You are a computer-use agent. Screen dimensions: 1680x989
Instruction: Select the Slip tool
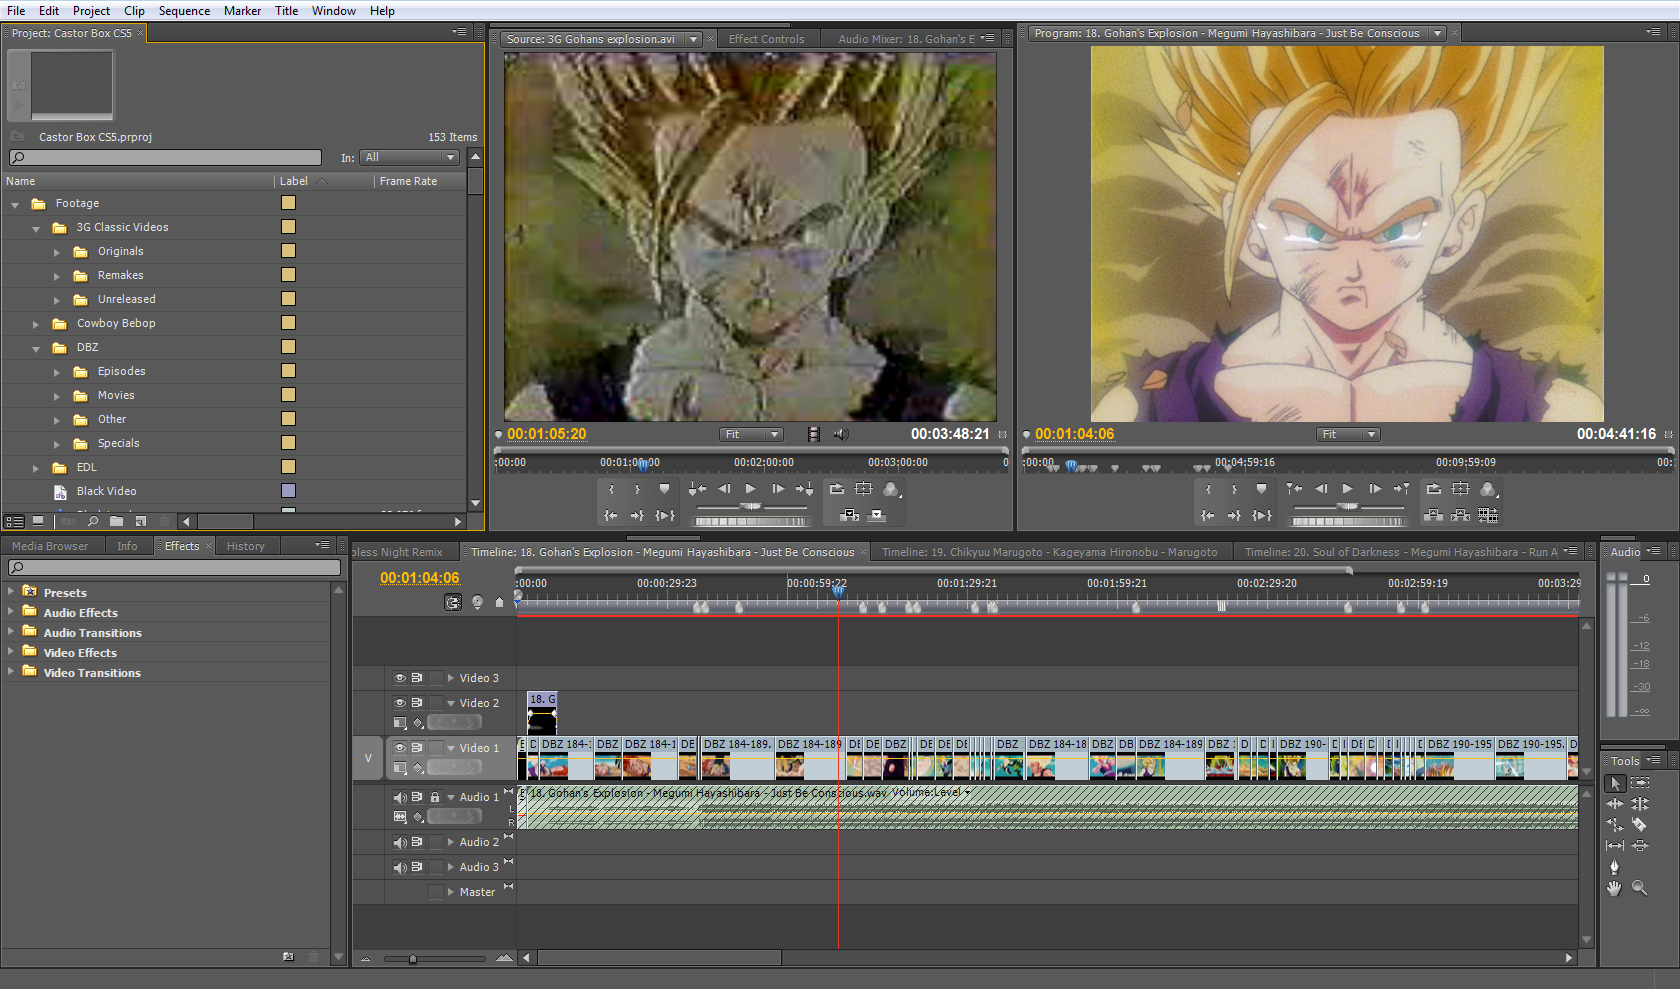(x=1615, y=845)
